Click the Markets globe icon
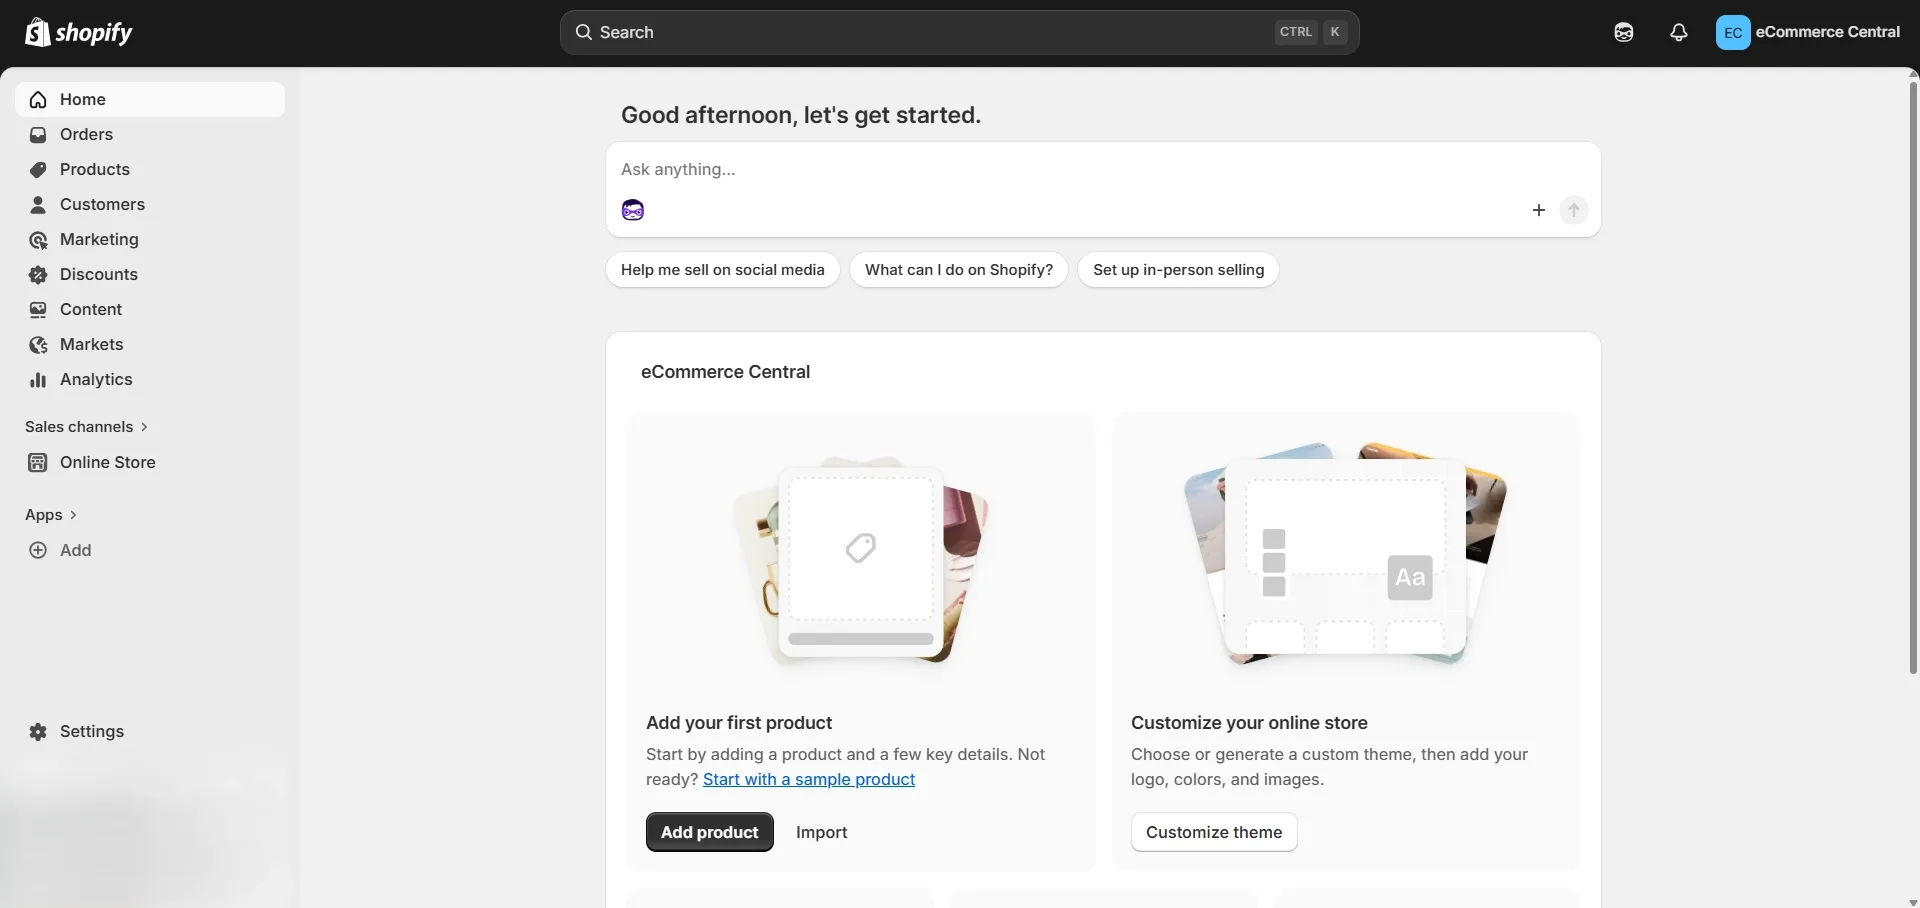 coord(38,345)
